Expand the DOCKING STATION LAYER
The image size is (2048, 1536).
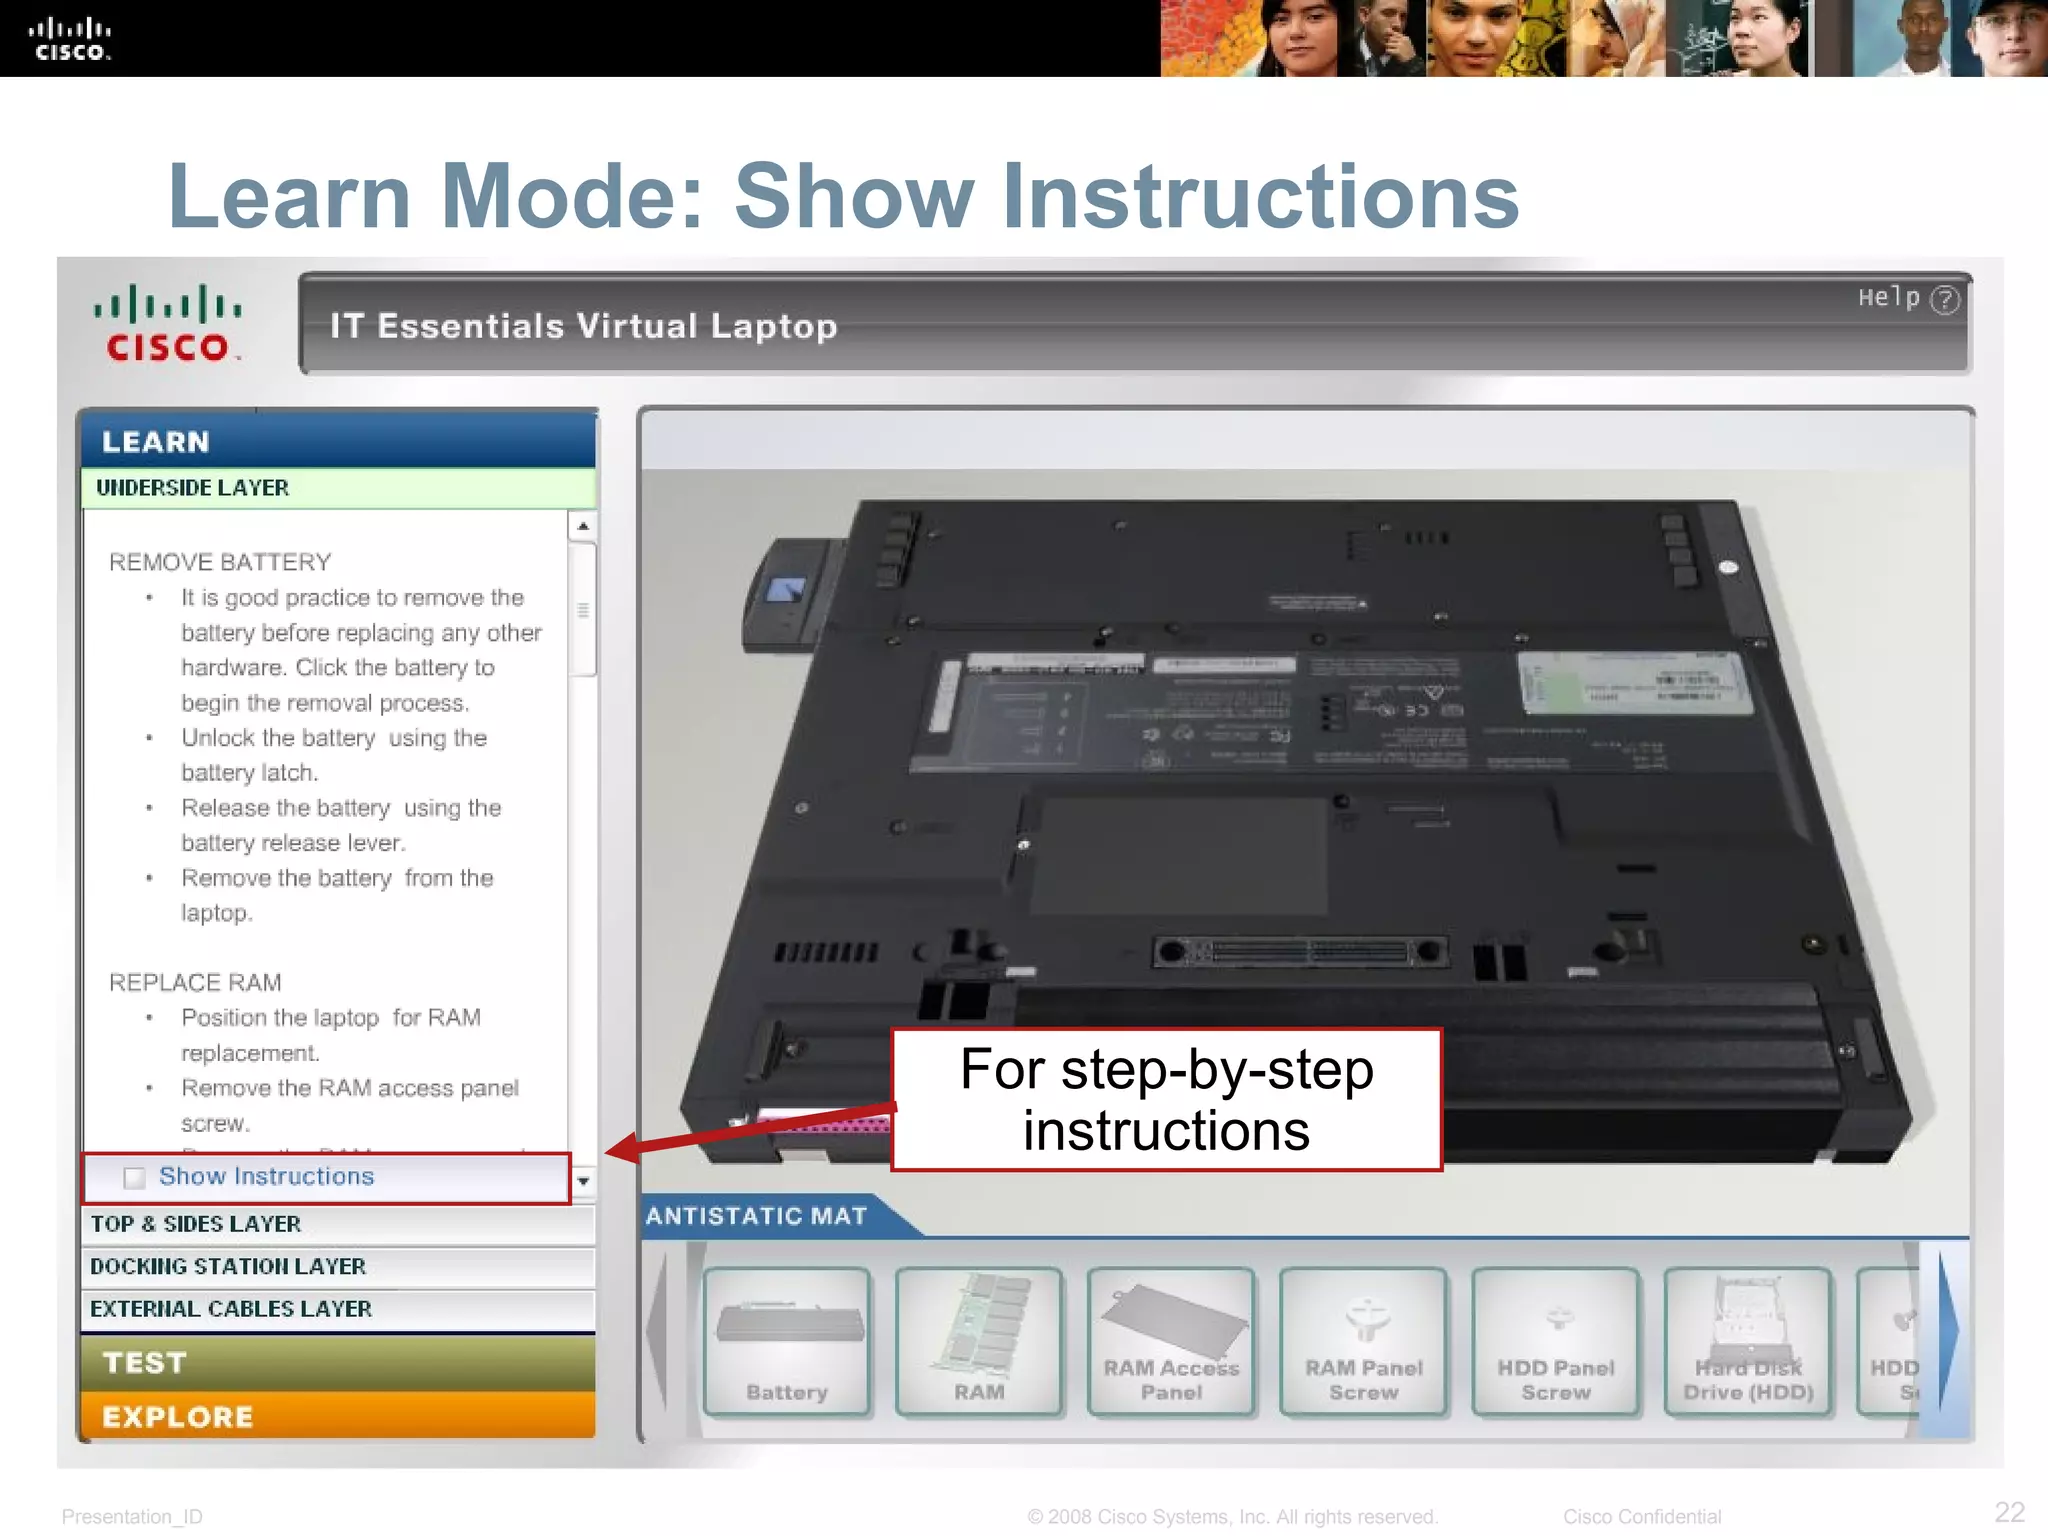click(x=339, y=1267)
